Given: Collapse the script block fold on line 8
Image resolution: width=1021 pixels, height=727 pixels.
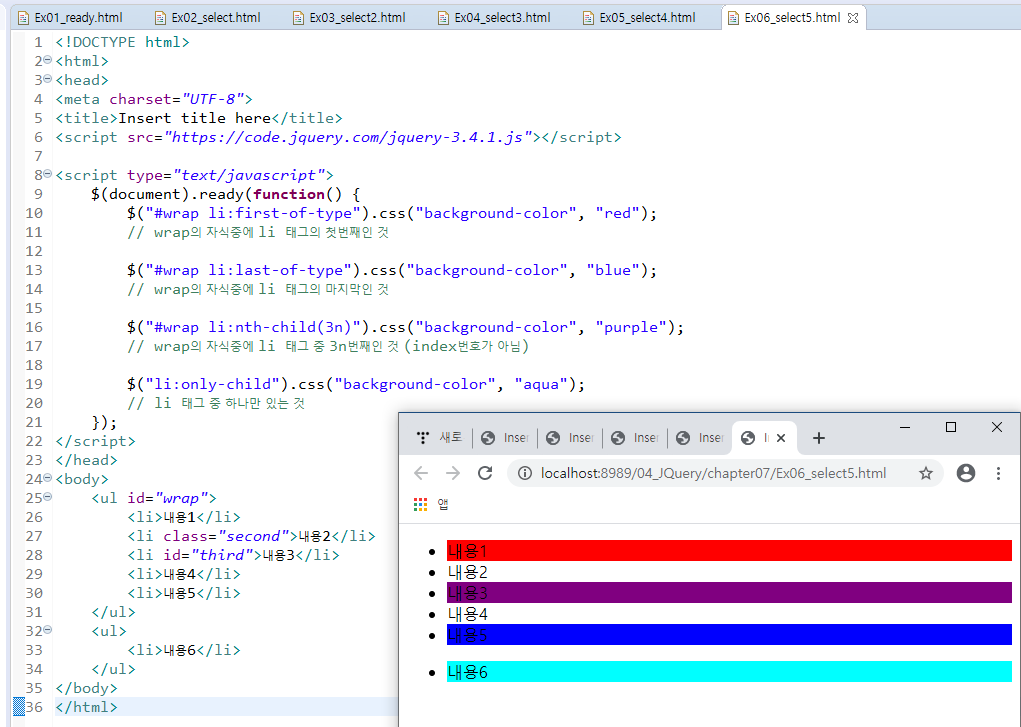Looking at the screenshot, I should click(48, 174).
